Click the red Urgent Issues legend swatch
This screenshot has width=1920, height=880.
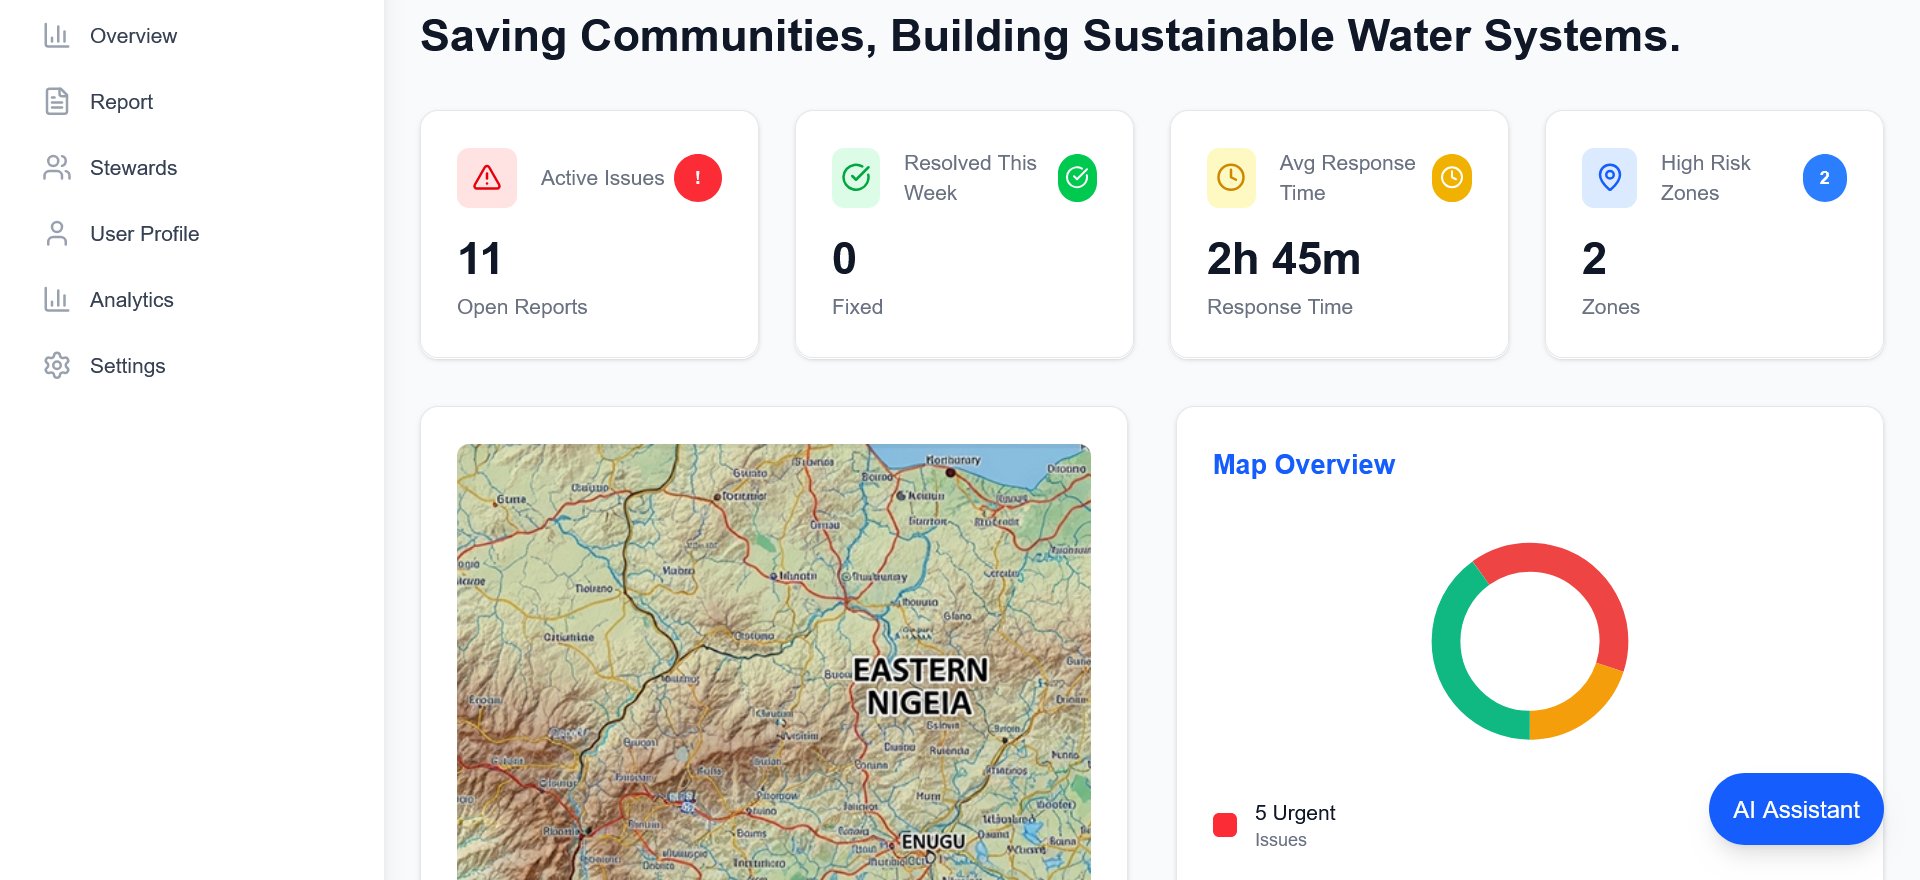(1225, 825)
